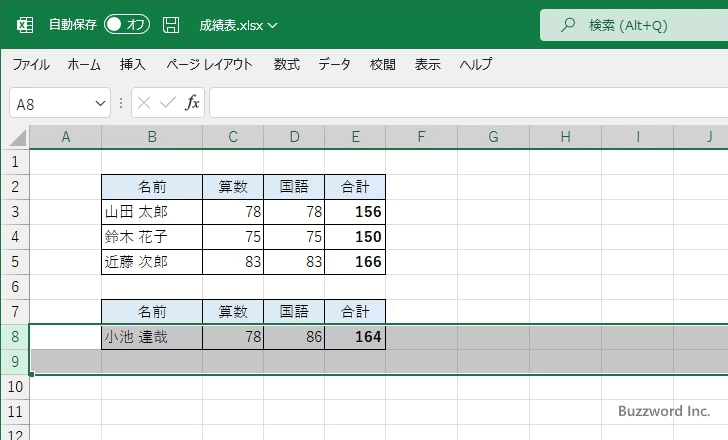The image size is (728, 440).
Task: Click inside the formula bar
Action: [468, 103]
